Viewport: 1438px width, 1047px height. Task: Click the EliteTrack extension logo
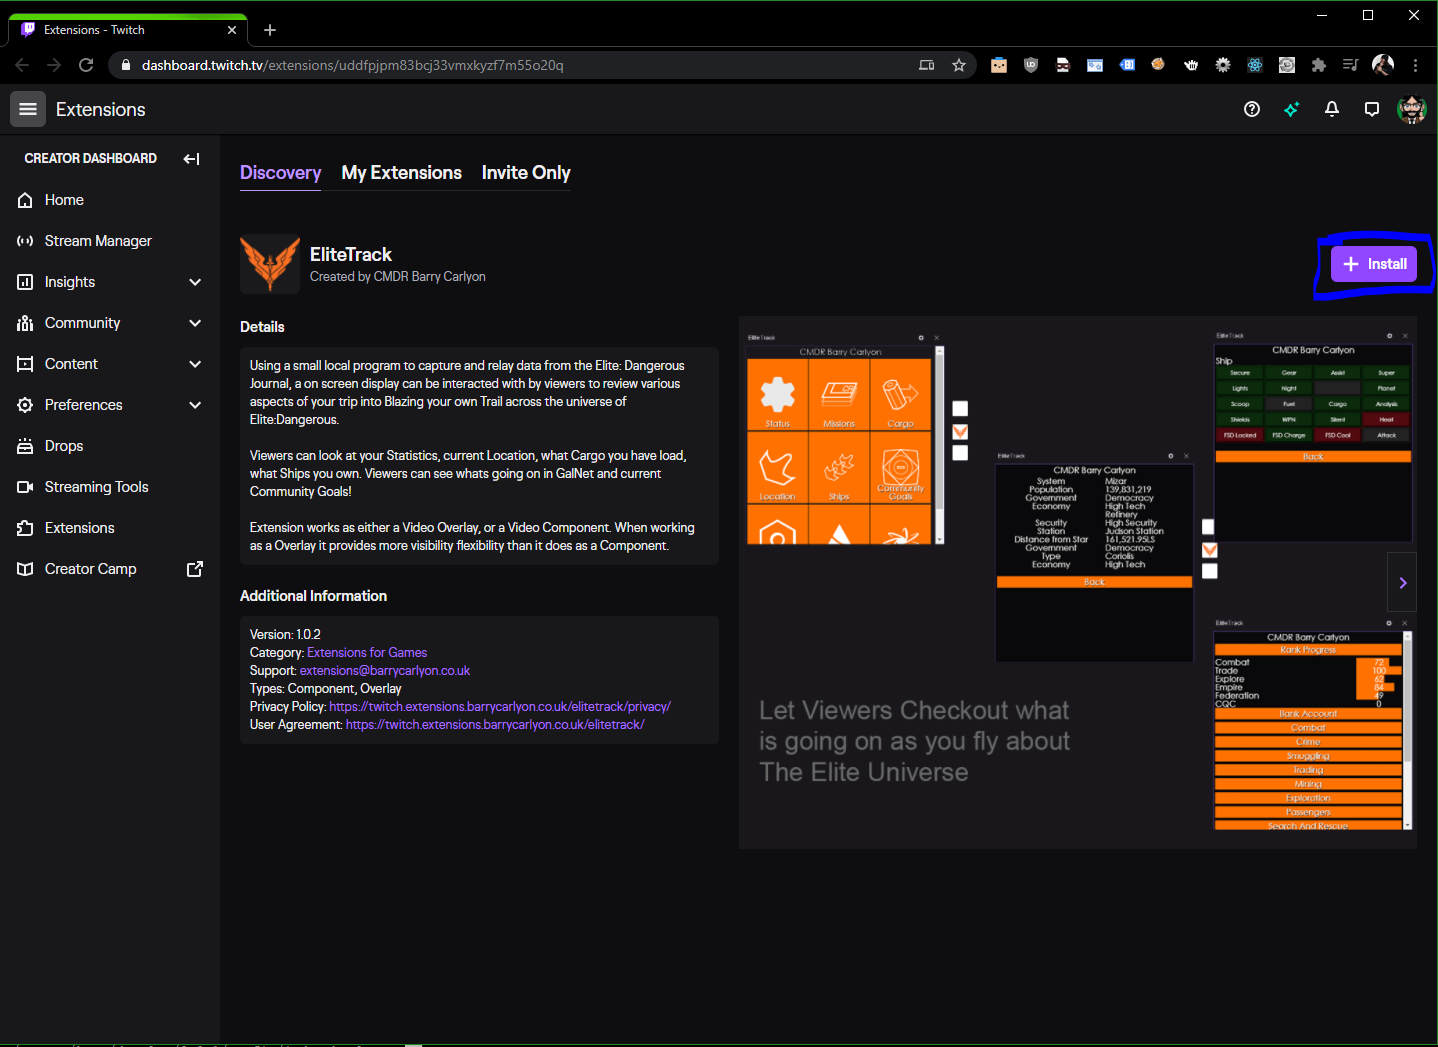pos(270,264)
